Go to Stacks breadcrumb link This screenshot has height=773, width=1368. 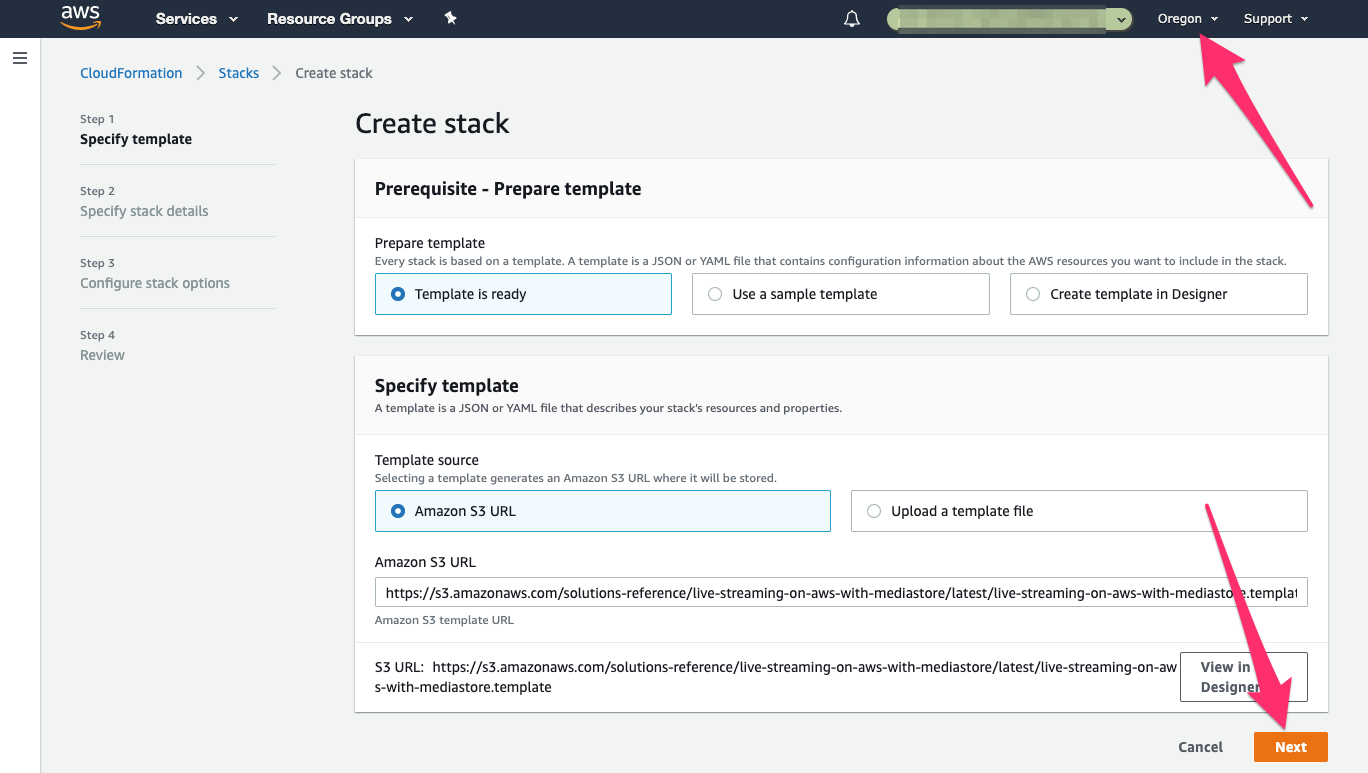pyautogui.click(x=239, y=73)
